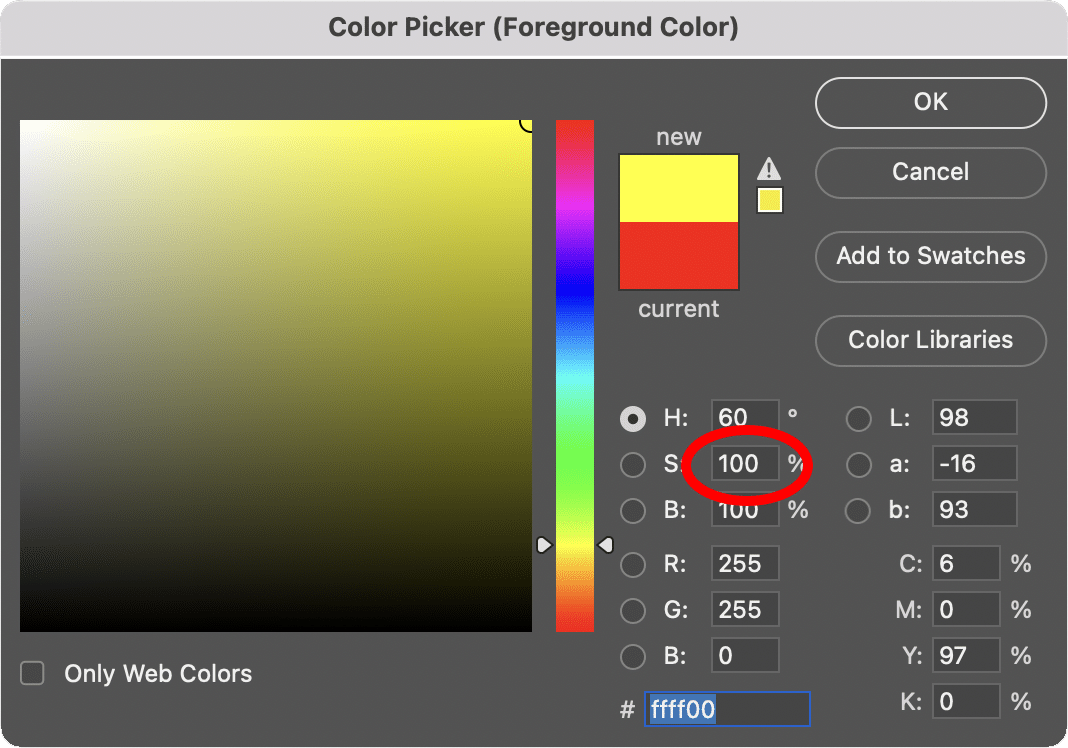Click the hex value input field
This screenshot has height=748, width=1068.
coord(727,709)
